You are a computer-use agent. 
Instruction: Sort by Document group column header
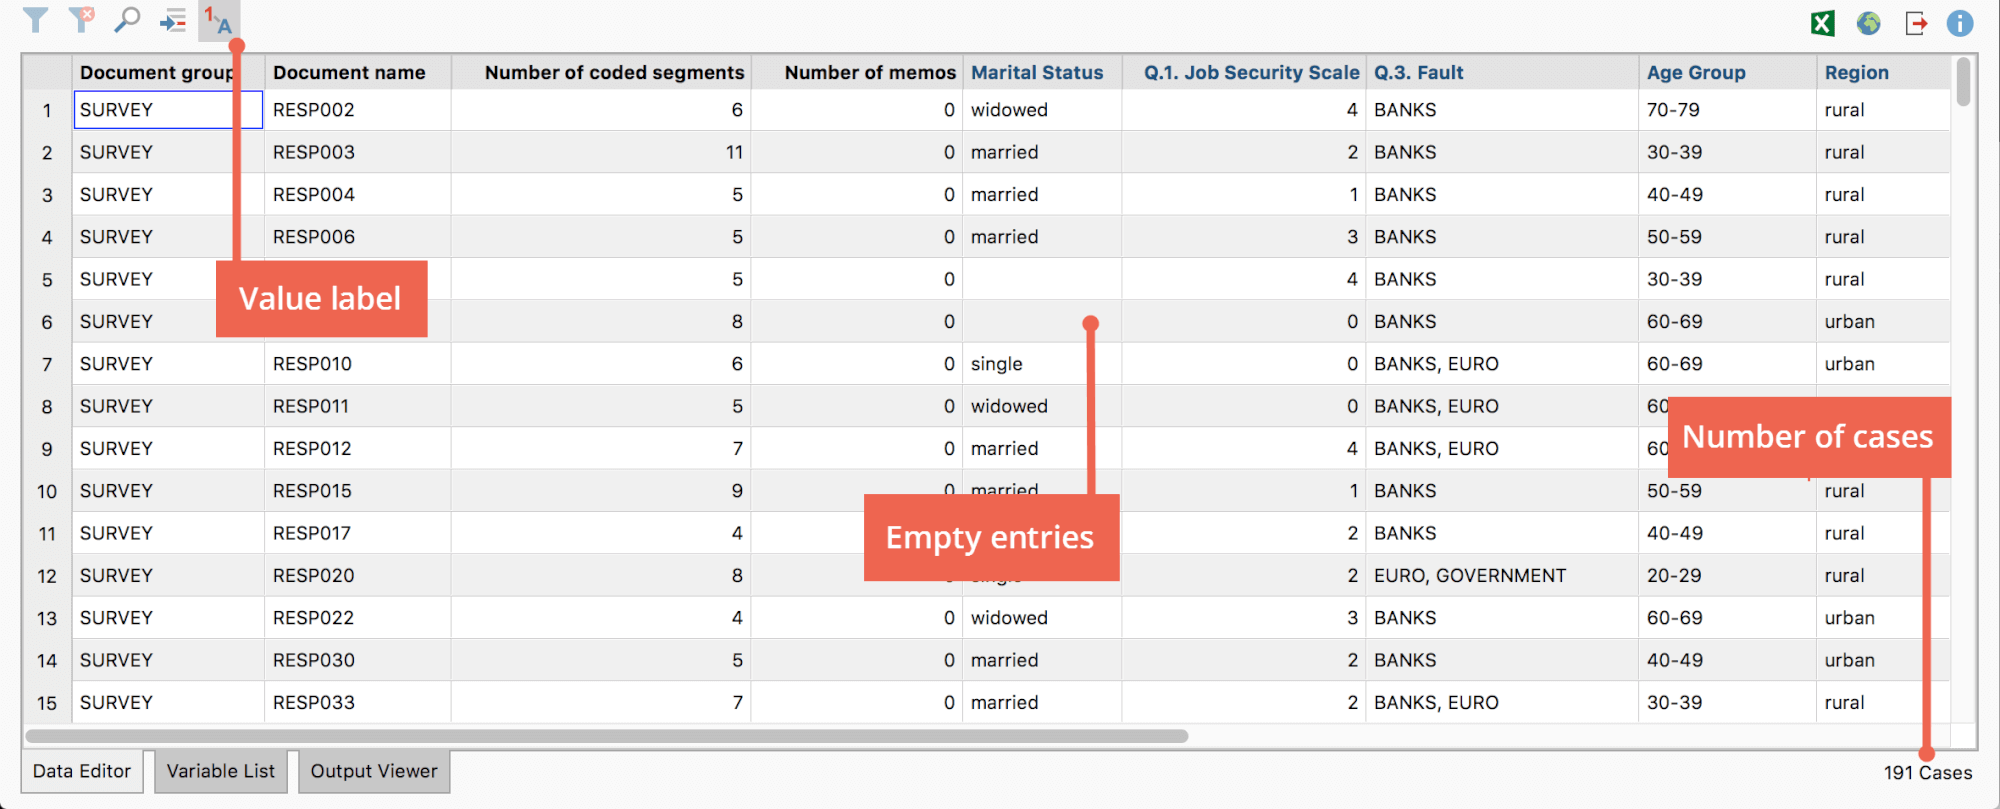coord(168,72)
